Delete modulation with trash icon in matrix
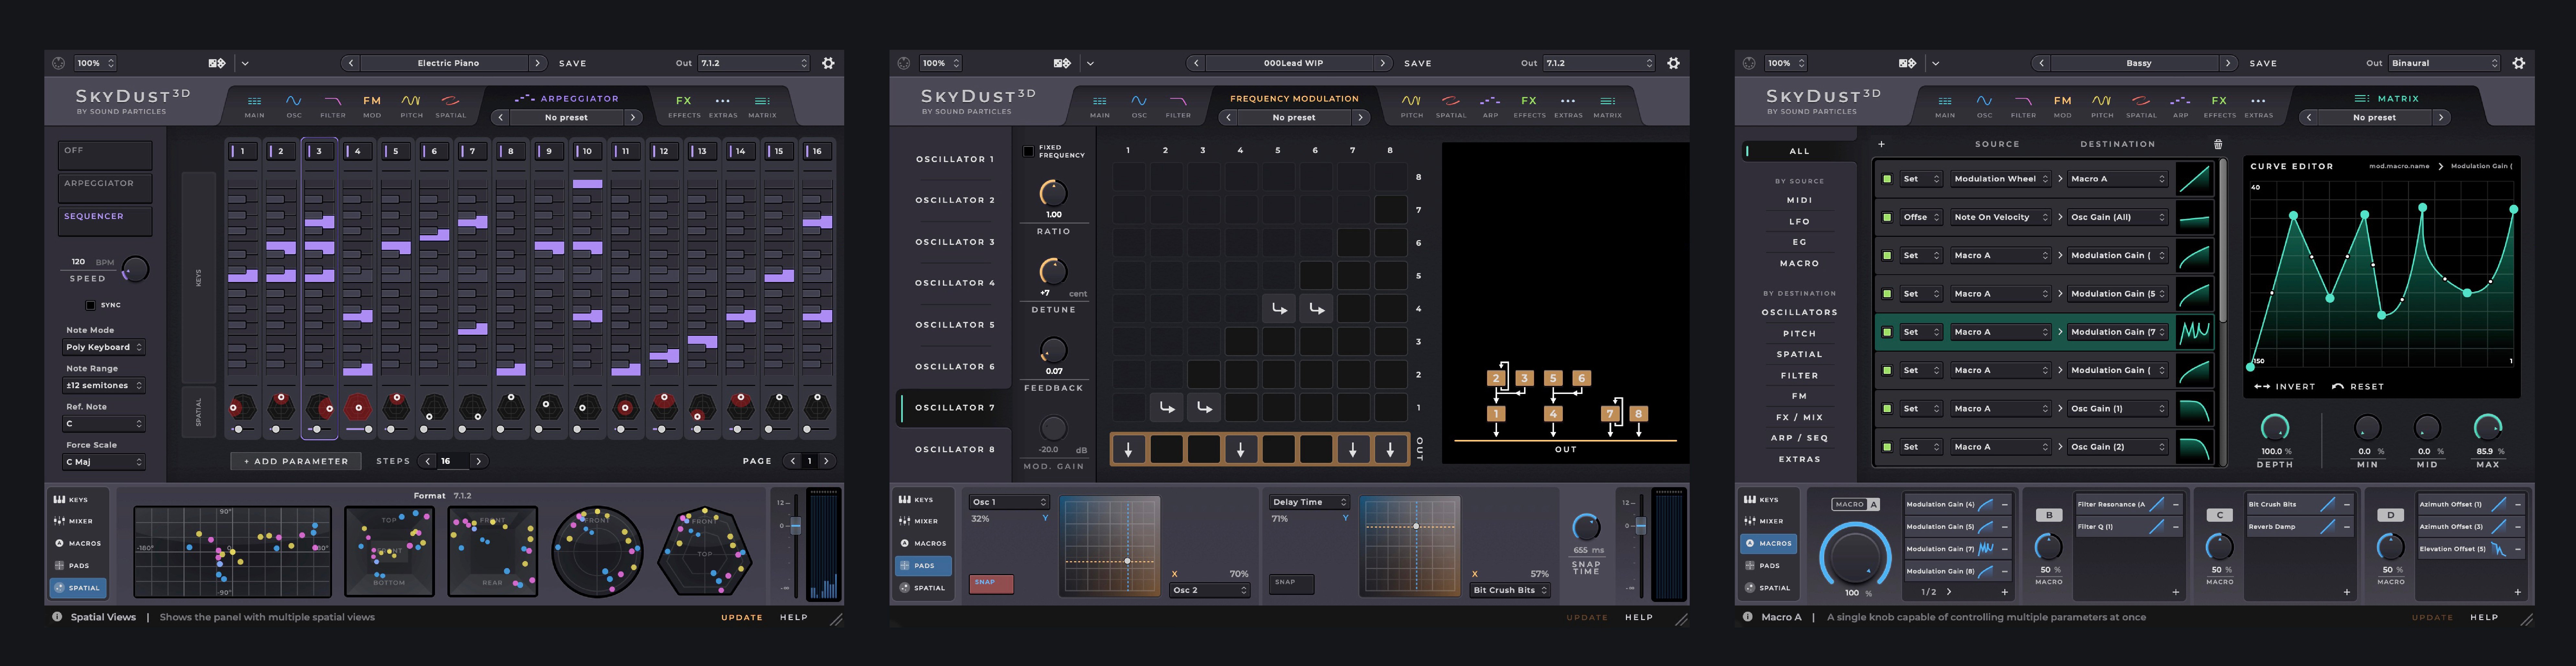This screenshot has width=2576, height=666. [2218, 144]
